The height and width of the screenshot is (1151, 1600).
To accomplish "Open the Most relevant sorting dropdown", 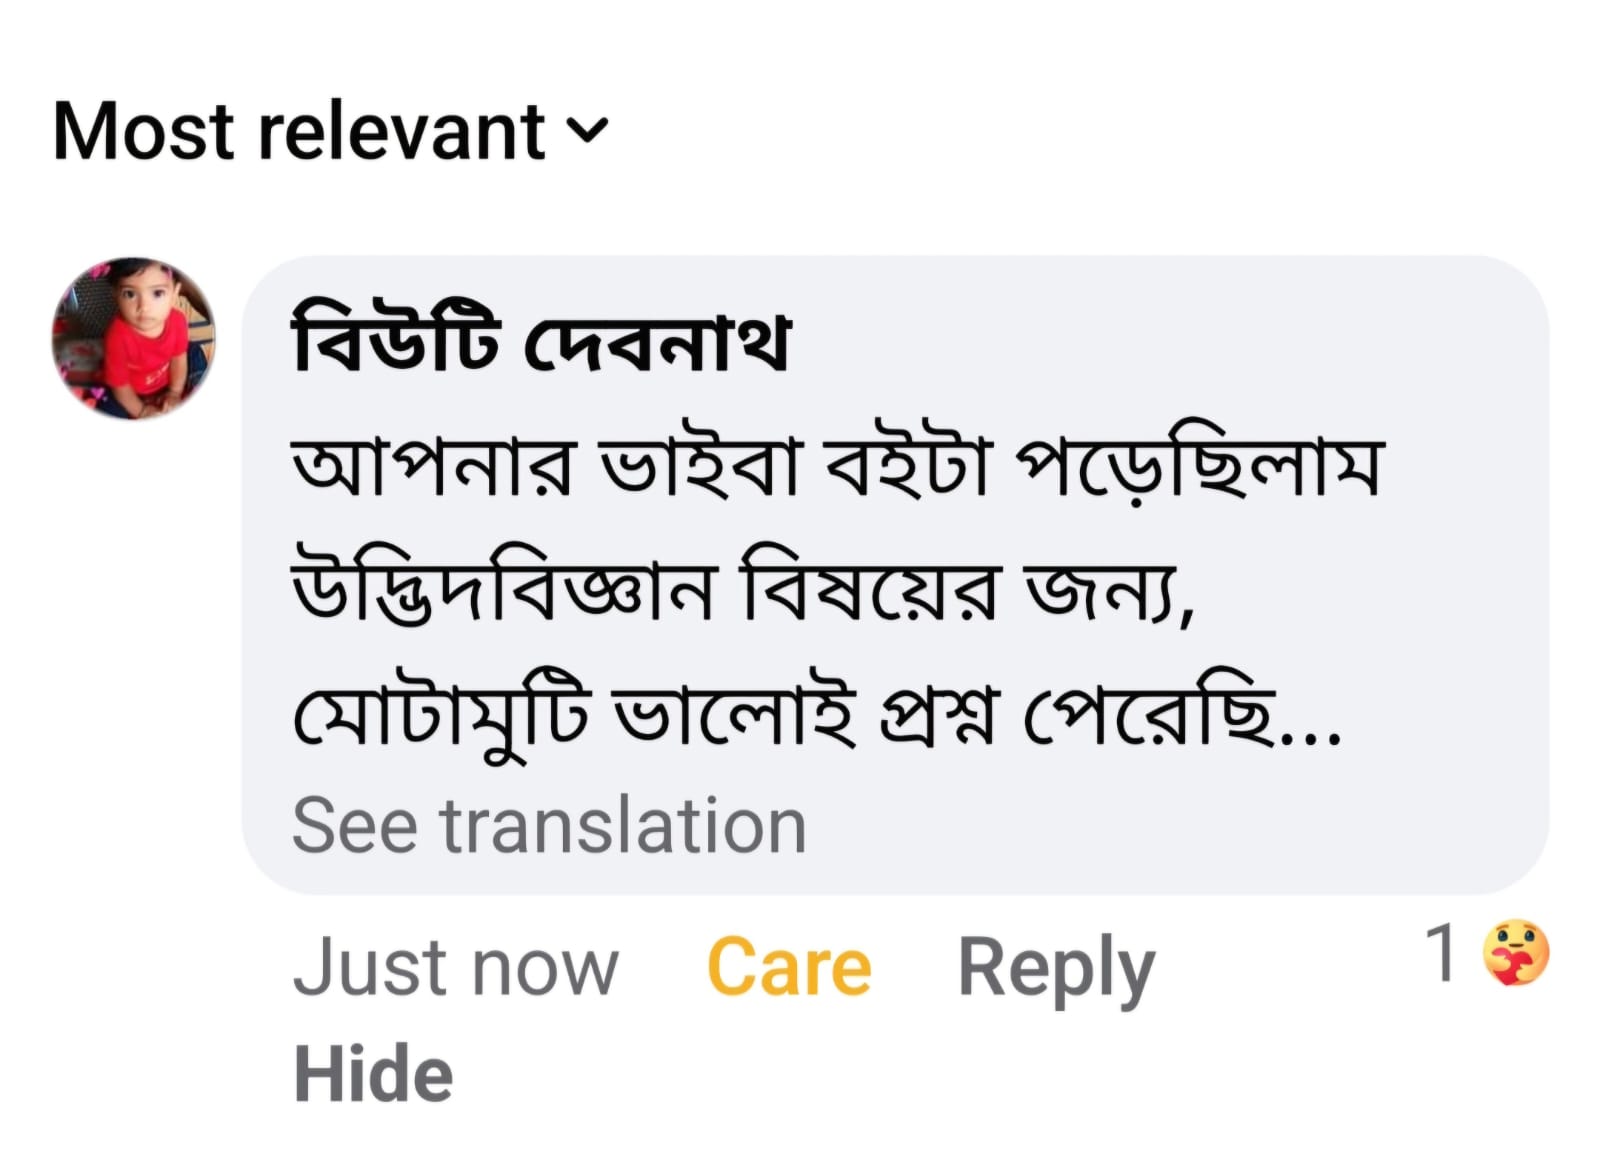I will (x=300, y=131).
